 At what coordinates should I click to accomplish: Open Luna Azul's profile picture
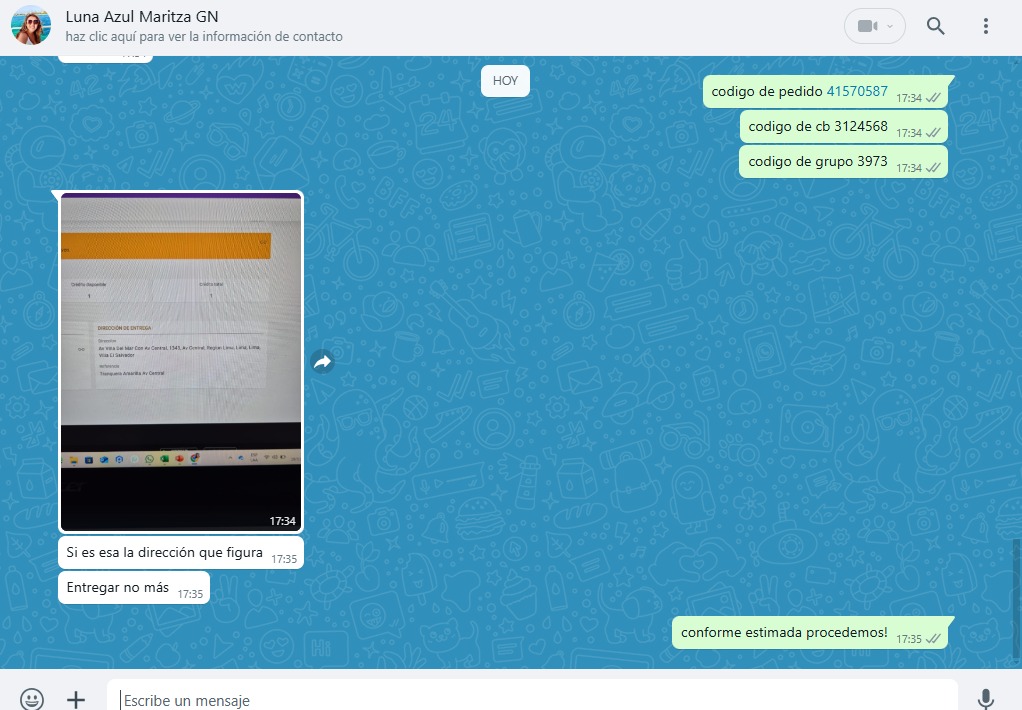coord(31,25)
